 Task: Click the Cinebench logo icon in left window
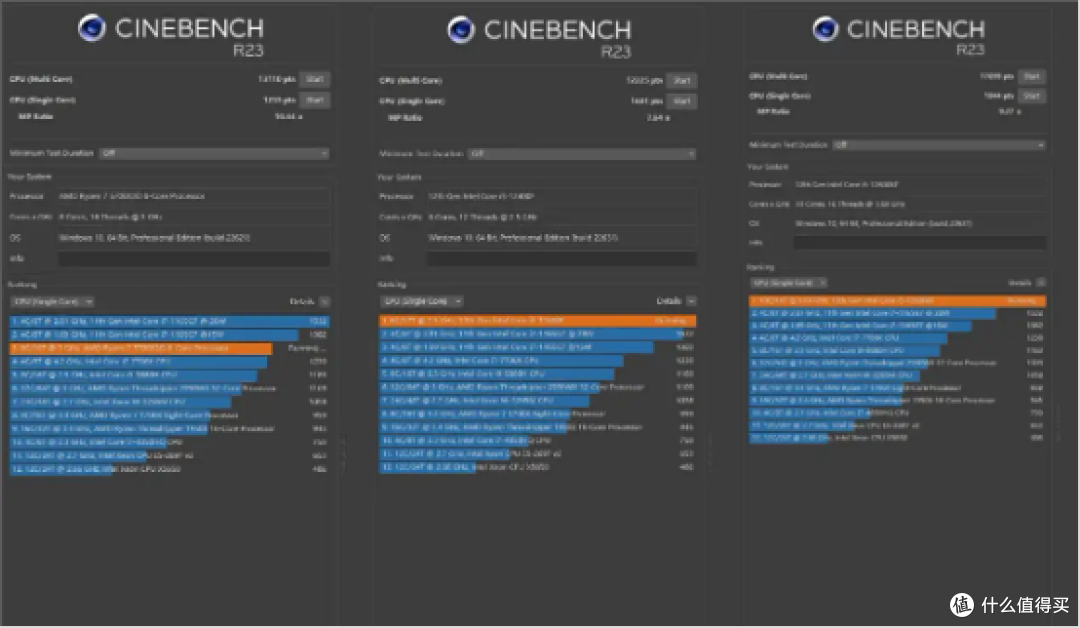coord(92,28)
